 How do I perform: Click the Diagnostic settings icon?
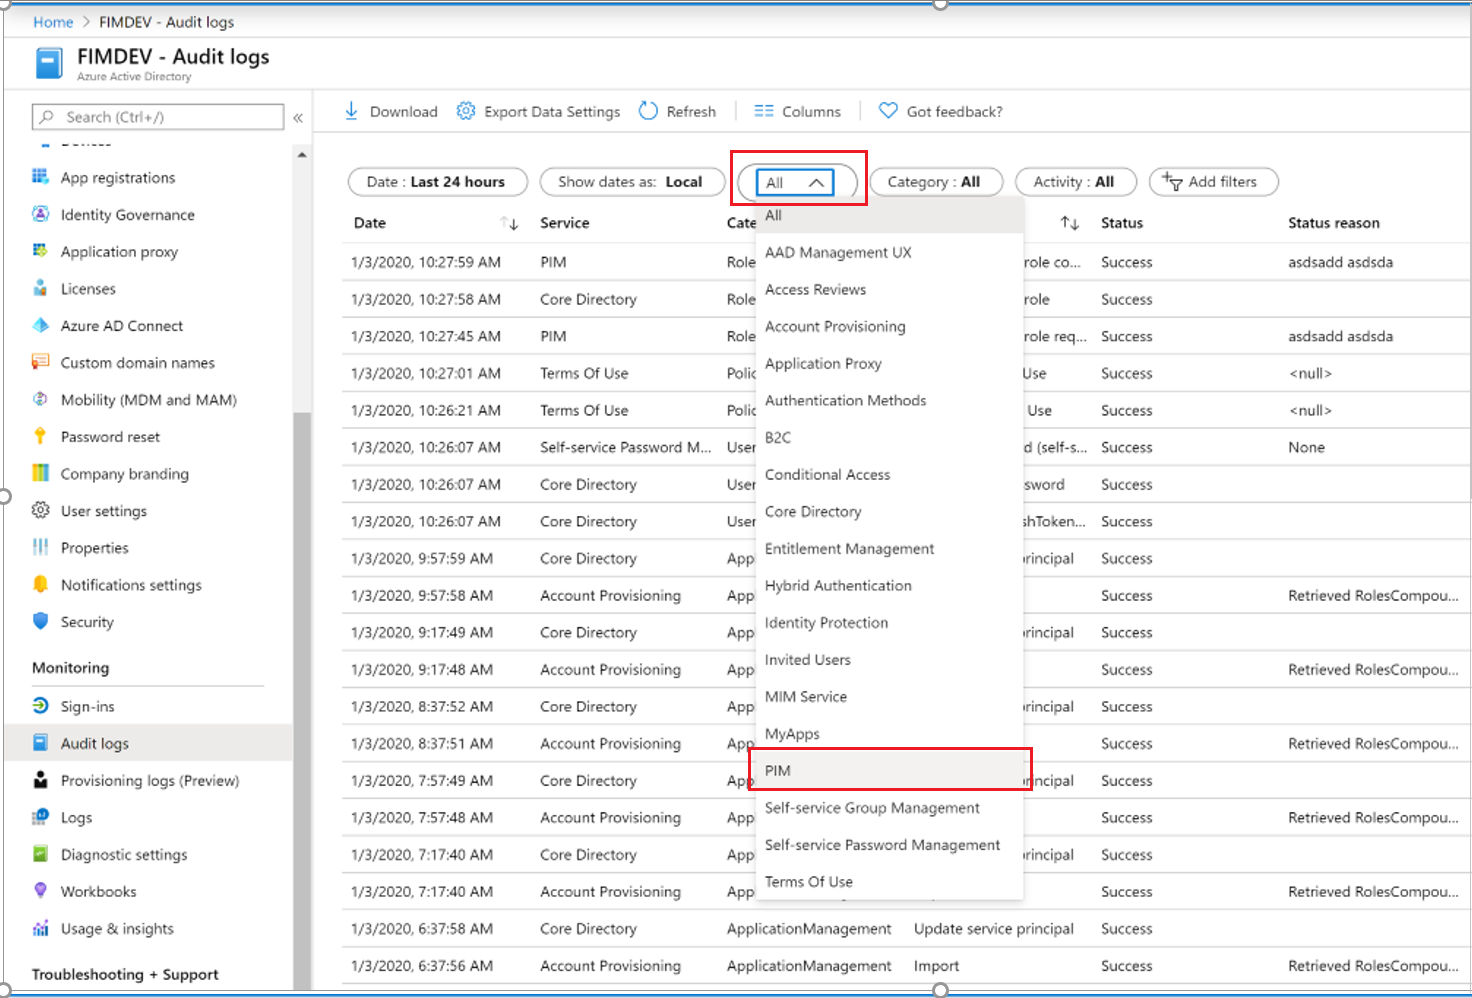pyautogui.click(x=40, y=854)
